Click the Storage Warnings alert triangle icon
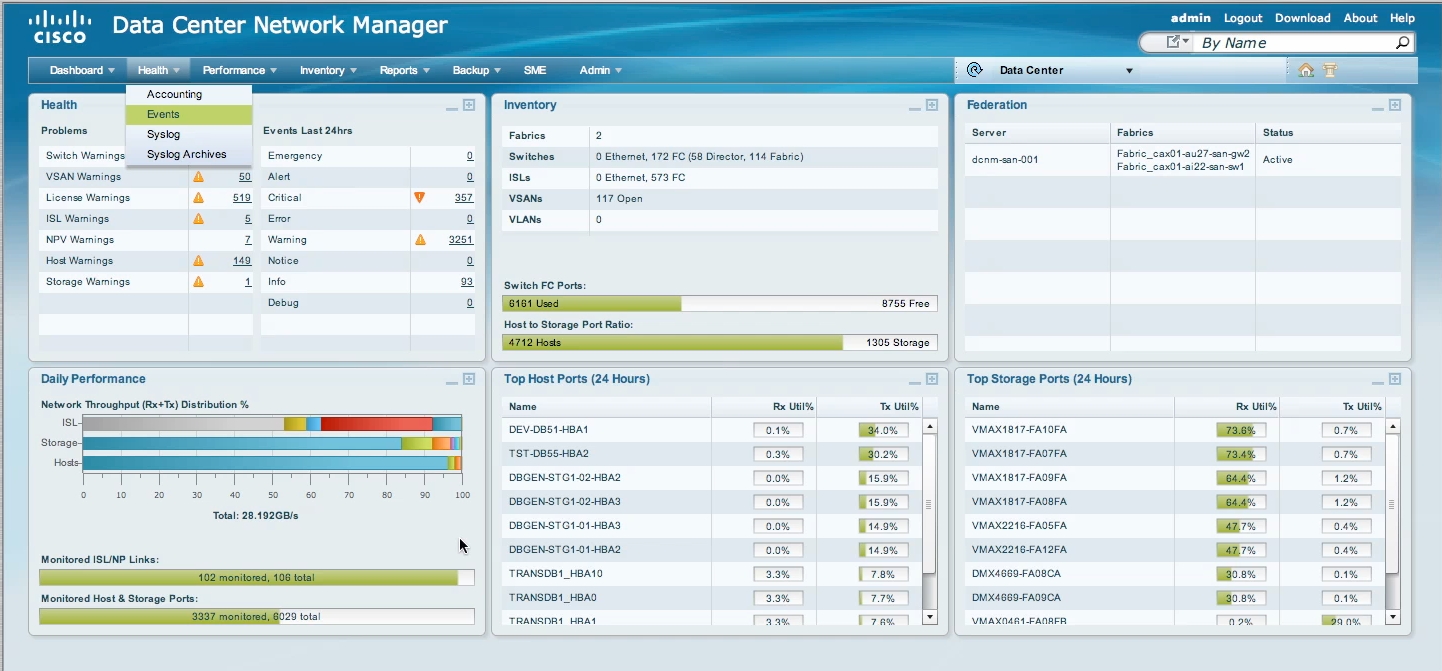Screen dimensions: 1442x671 [198, 281]
